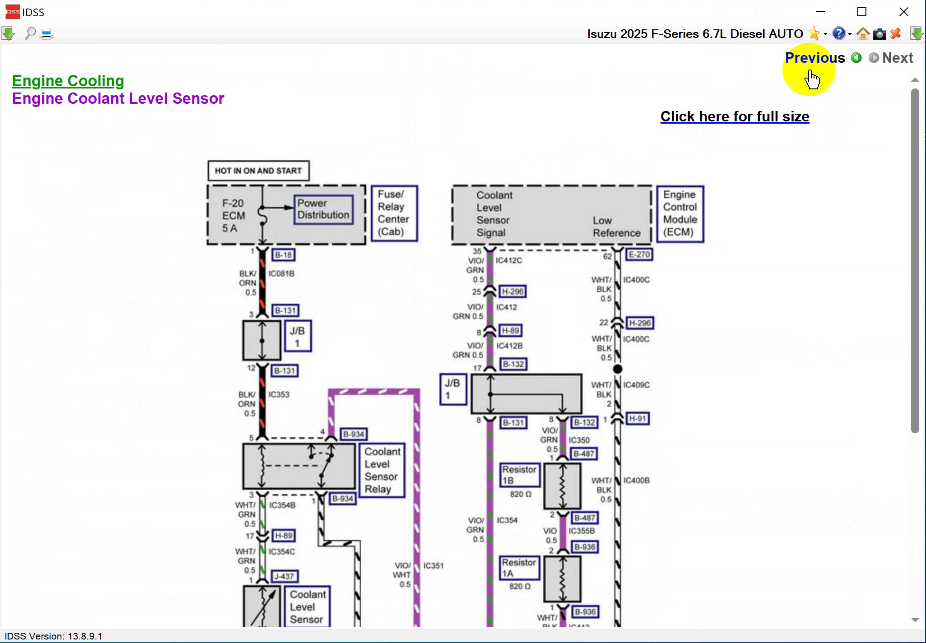Viewport: 926px width, 643px height.
Task: Expand the Help icon dropdown arrow
Action: tap(849, 33)
